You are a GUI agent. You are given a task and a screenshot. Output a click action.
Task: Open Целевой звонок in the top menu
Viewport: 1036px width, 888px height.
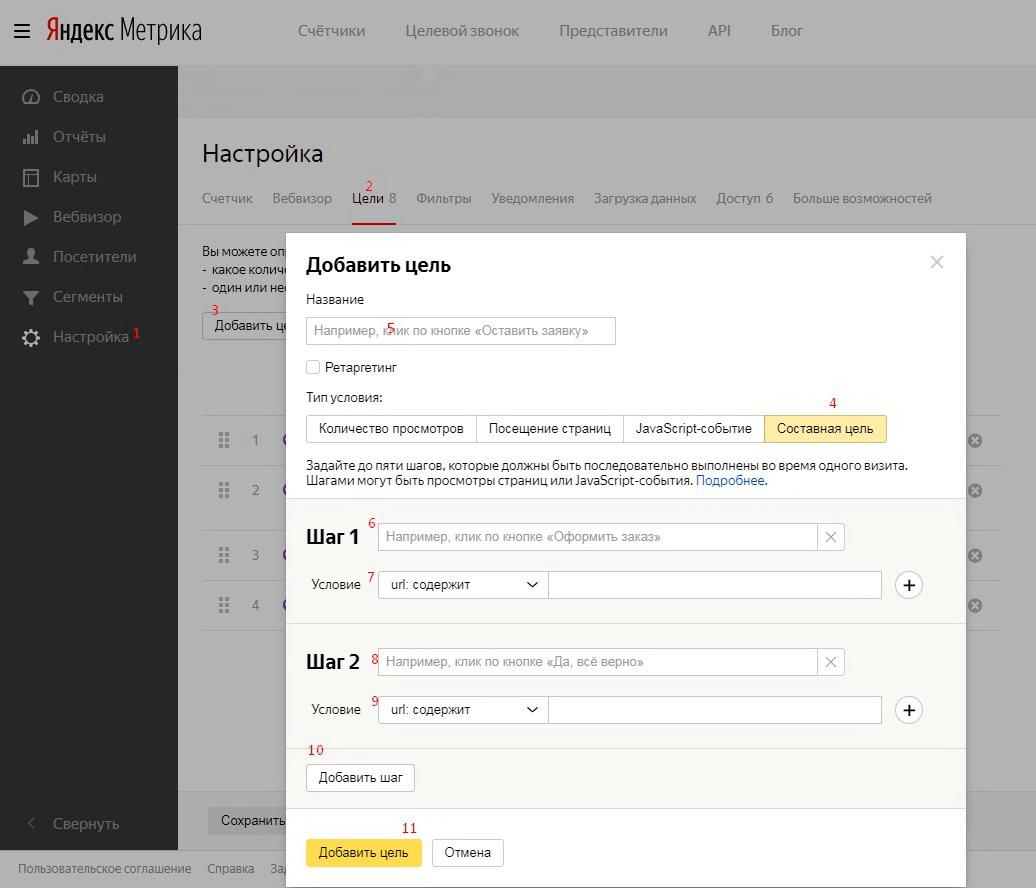[x=462, y=30]
